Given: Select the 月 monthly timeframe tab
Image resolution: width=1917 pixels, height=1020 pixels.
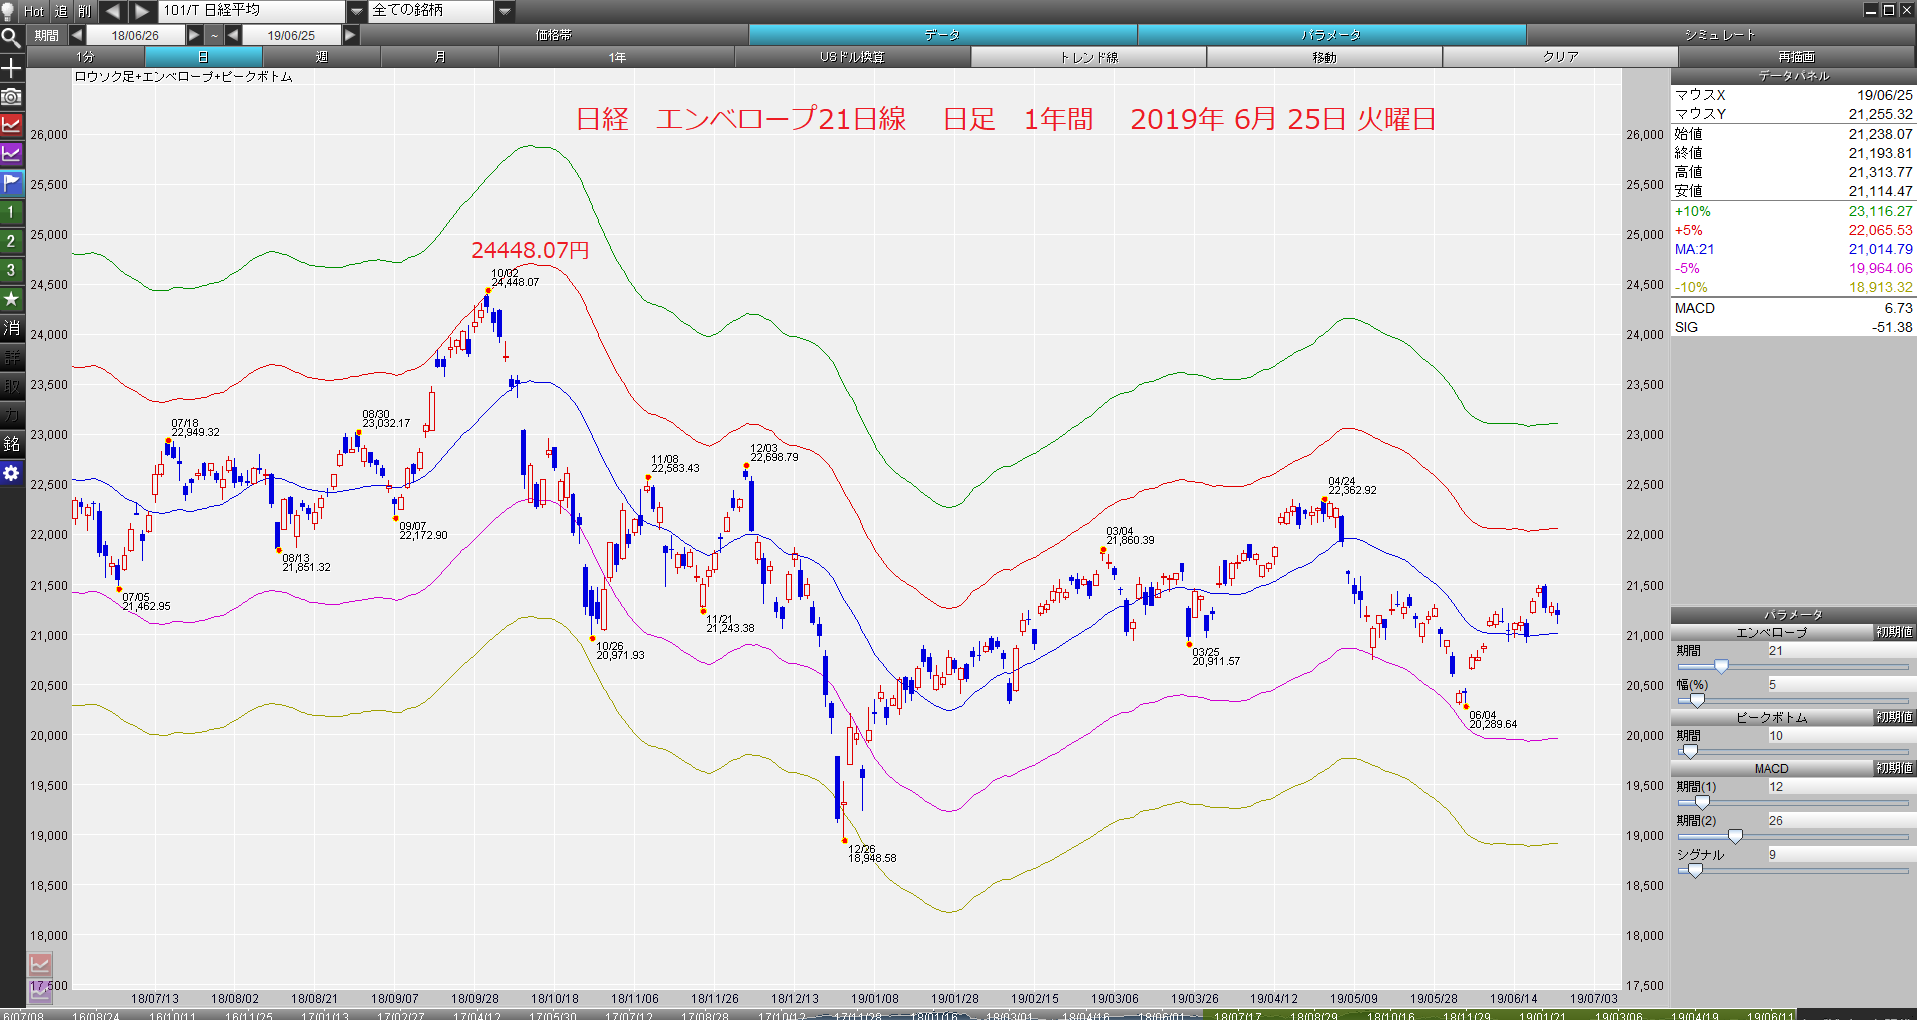Looking at the screenshot, I should coord(439,57).
